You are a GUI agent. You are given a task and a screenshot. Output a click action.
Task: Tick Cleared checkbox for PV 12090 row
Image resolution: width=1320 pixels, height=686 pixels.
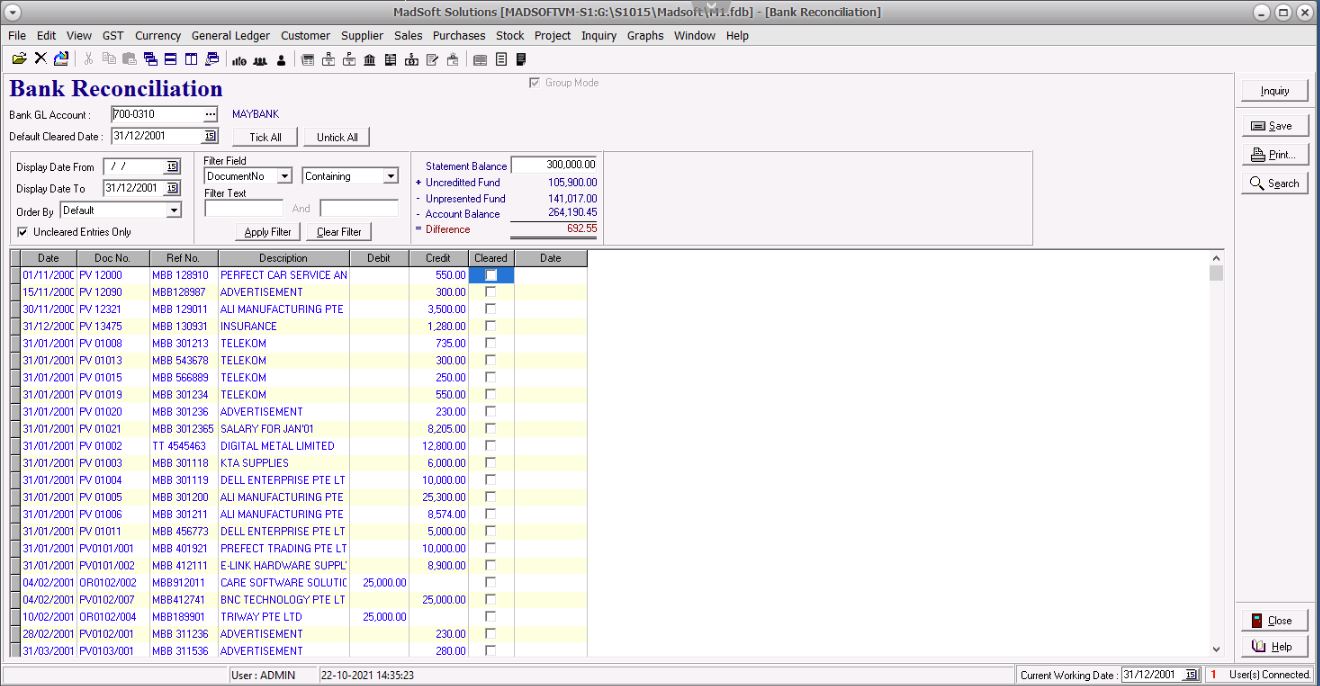[490, 292]
